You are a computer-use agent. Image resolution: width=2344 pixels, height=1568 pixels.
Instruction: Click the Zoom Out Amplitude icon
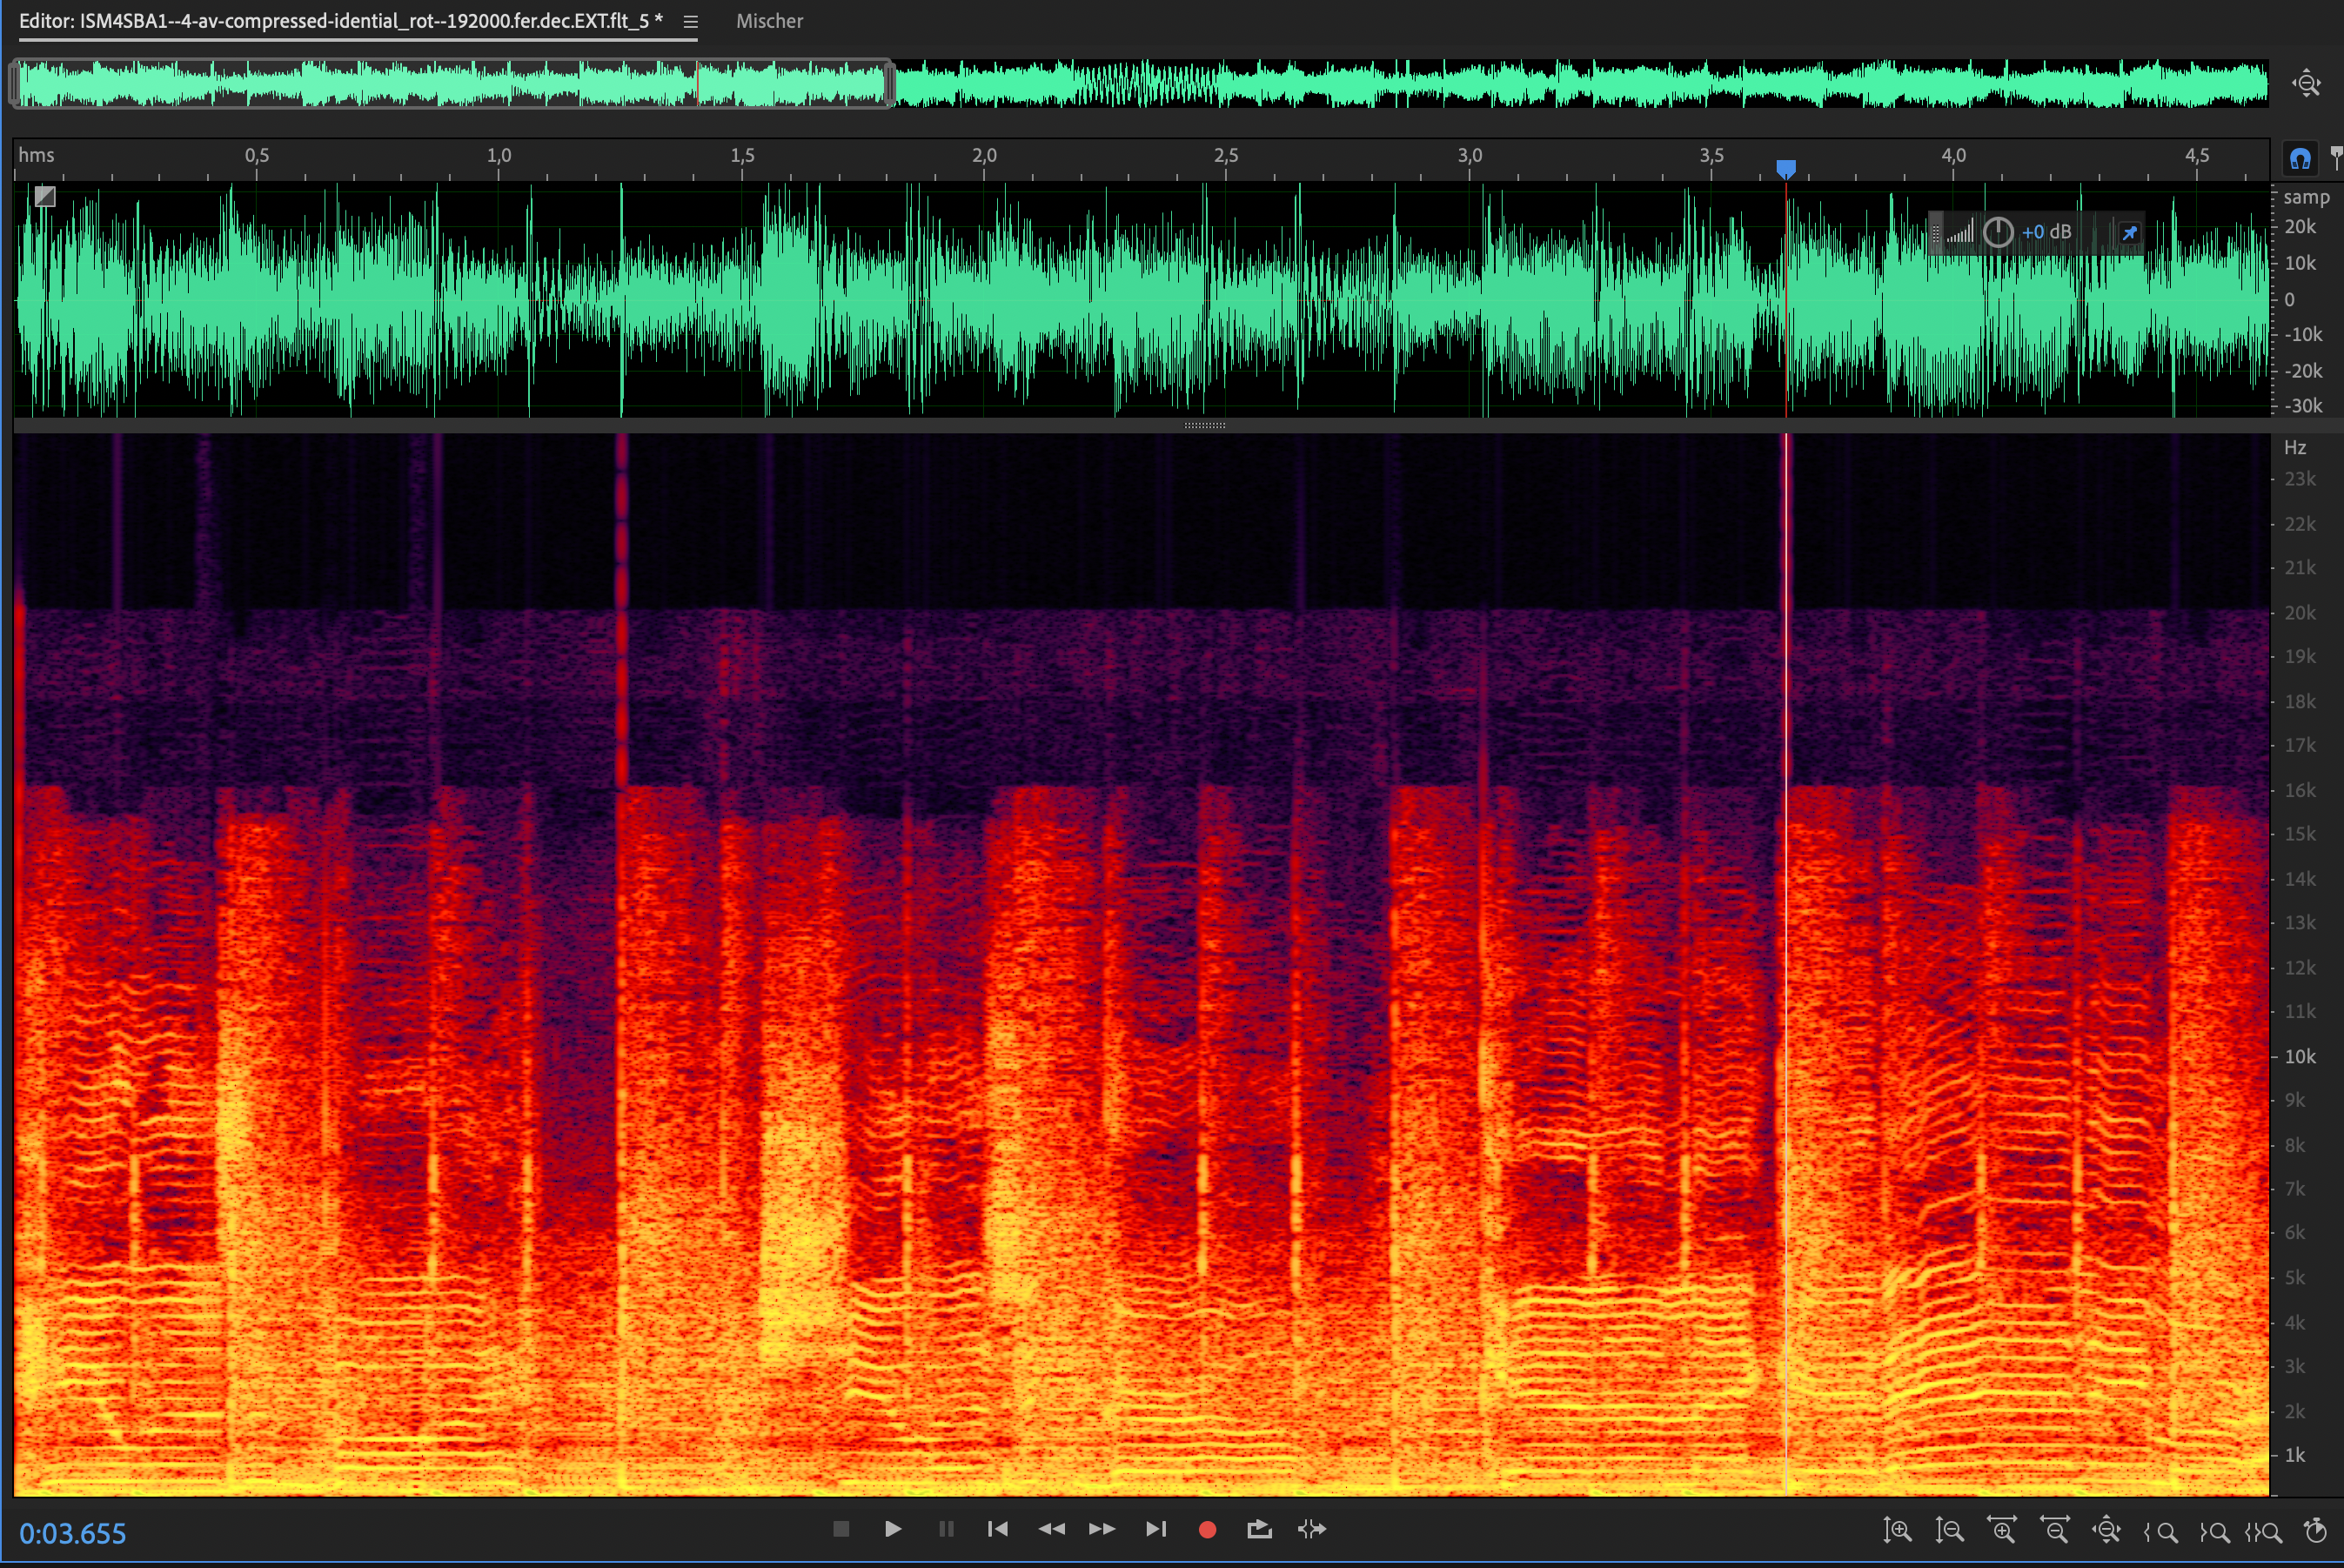click(1949, 1530)
